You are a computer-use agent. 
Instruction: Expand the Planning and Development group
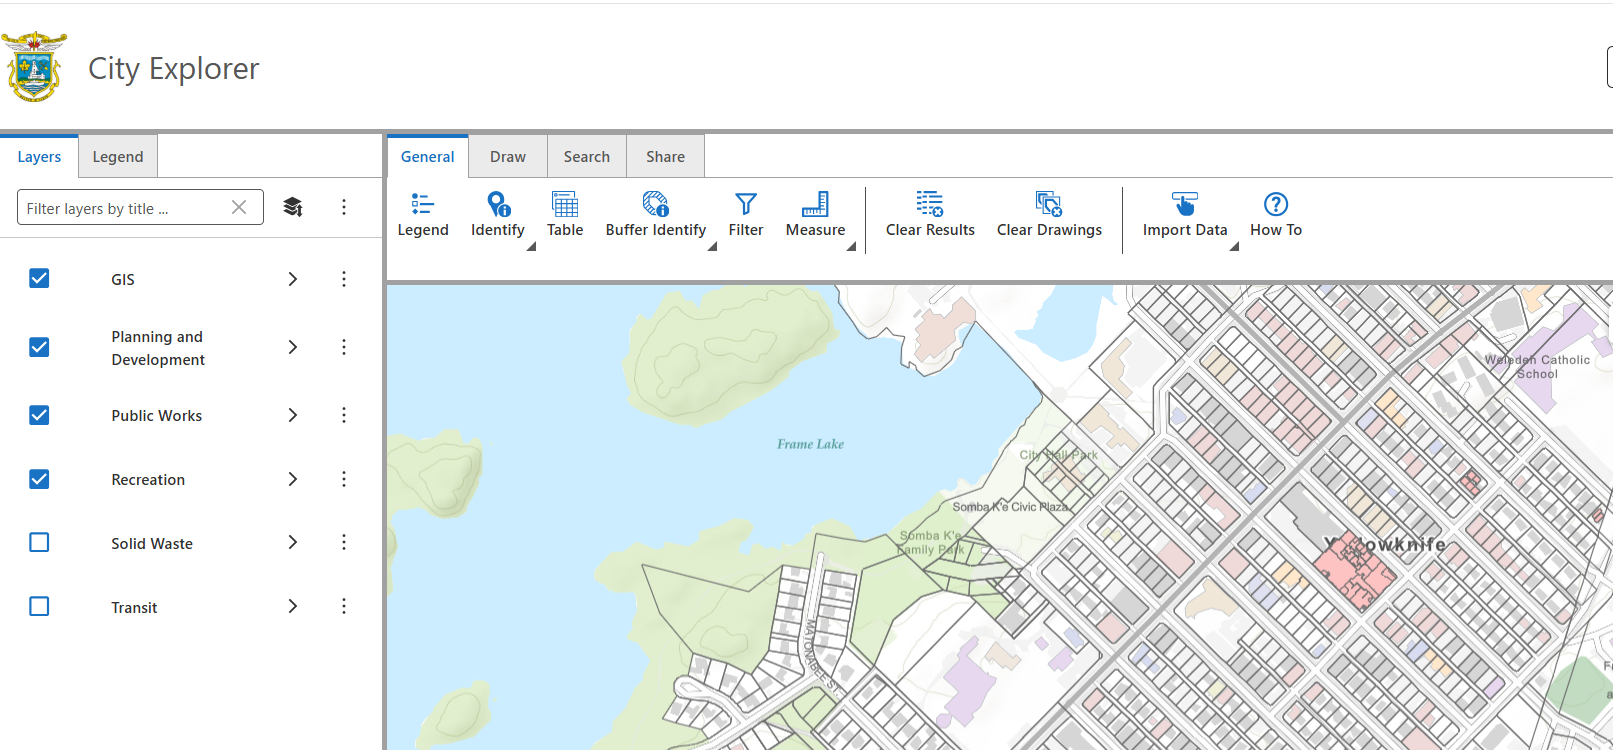(293, 347)
